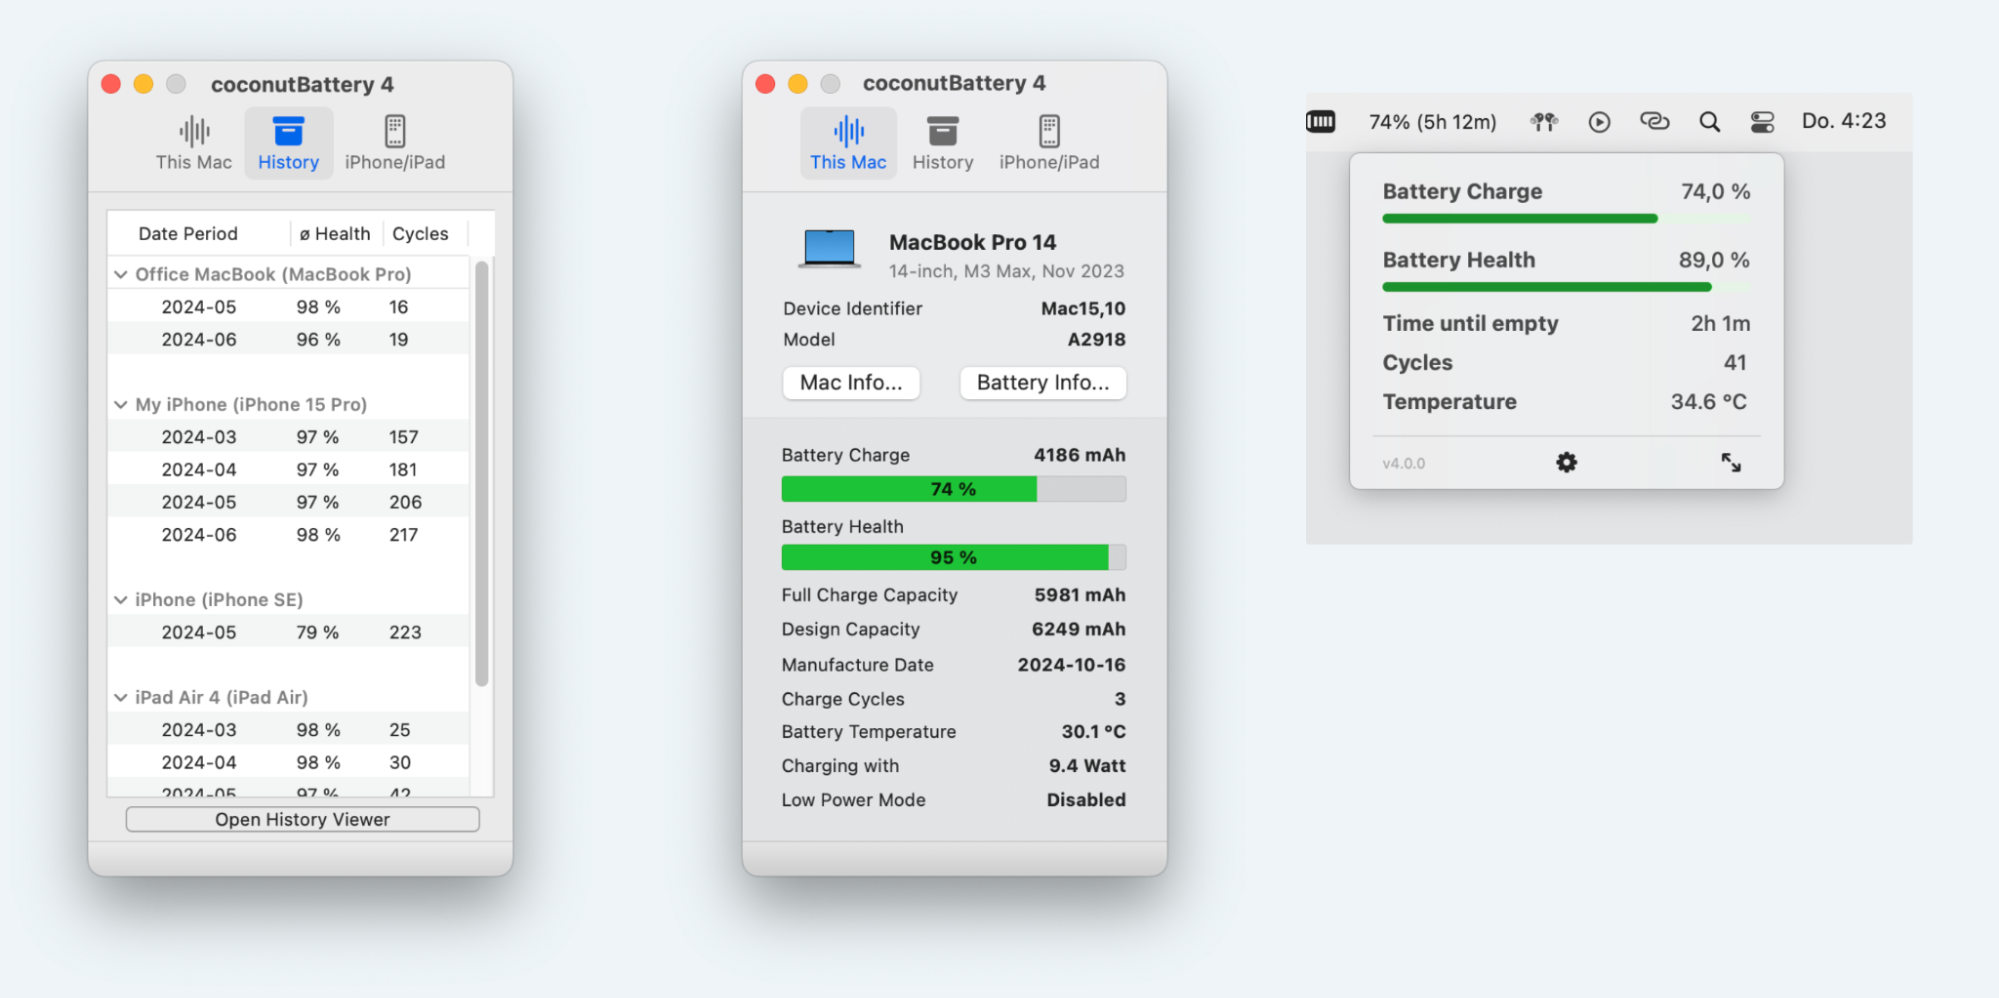Open History Viewer button
Viewport: 1999px width, 998px height.
(302, 820)
